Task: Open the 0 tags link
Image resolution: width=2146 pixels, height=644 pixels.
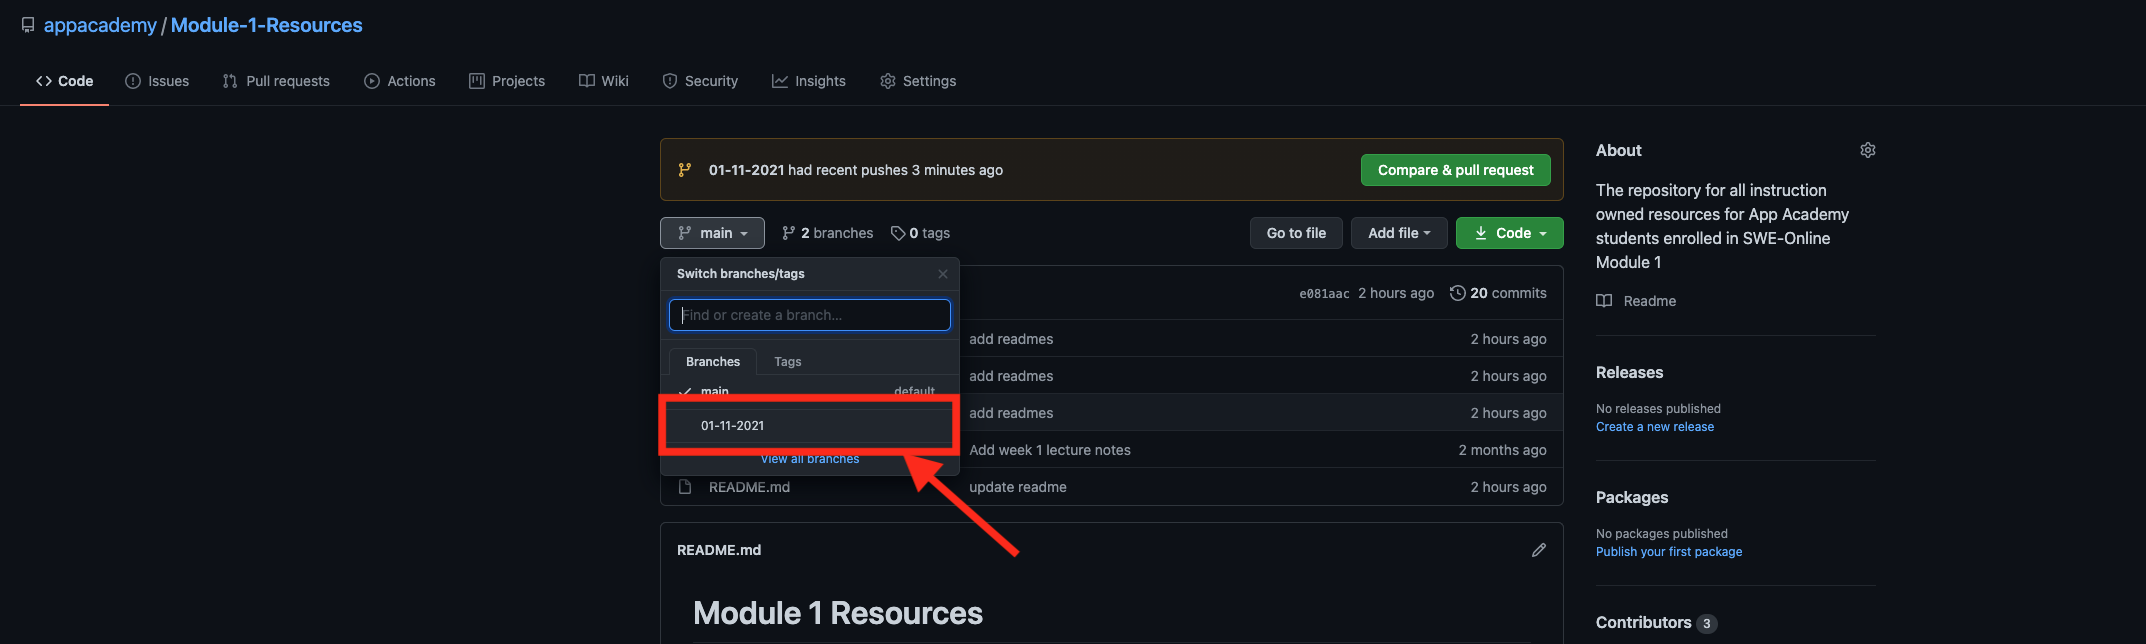Action: (x=920, y=233)
